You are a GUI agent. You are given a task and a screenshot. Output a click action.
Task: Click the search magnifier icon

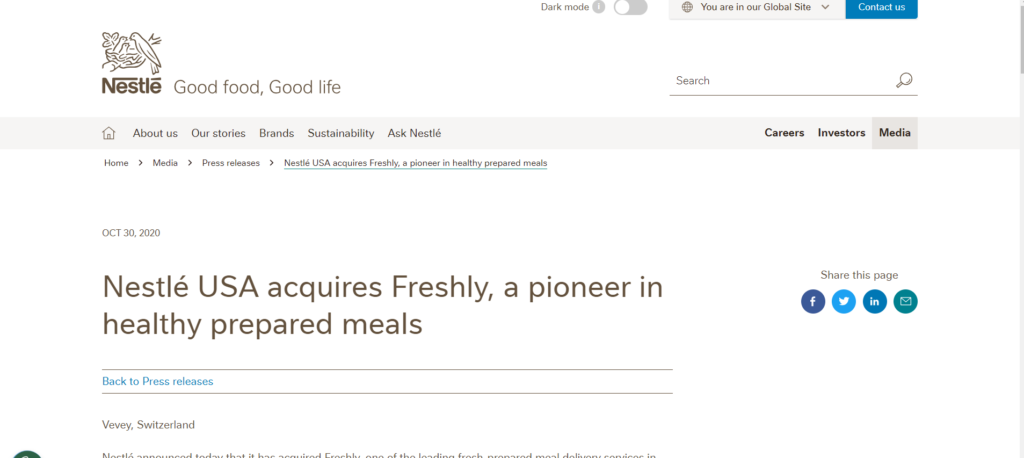coord(904,80)
